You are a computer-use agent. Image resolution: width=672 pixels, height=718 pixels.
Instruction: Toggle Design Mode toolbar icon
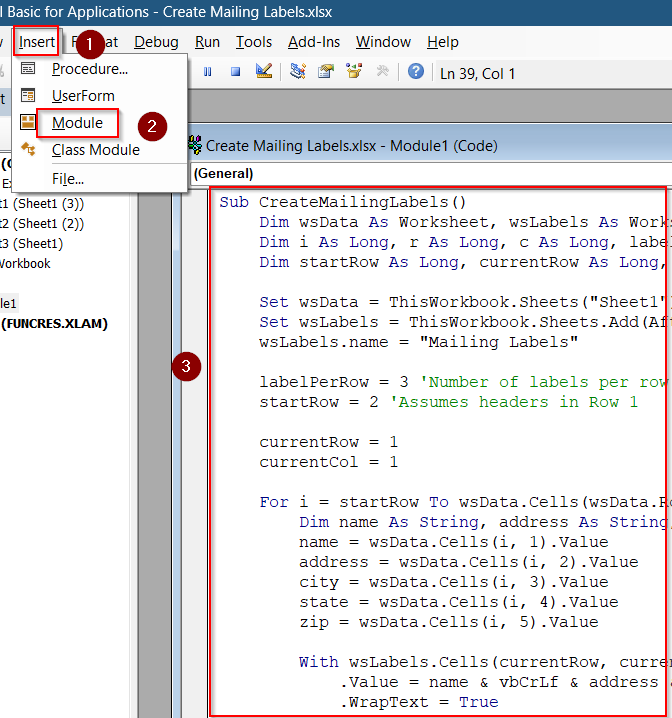coord(264,71)
